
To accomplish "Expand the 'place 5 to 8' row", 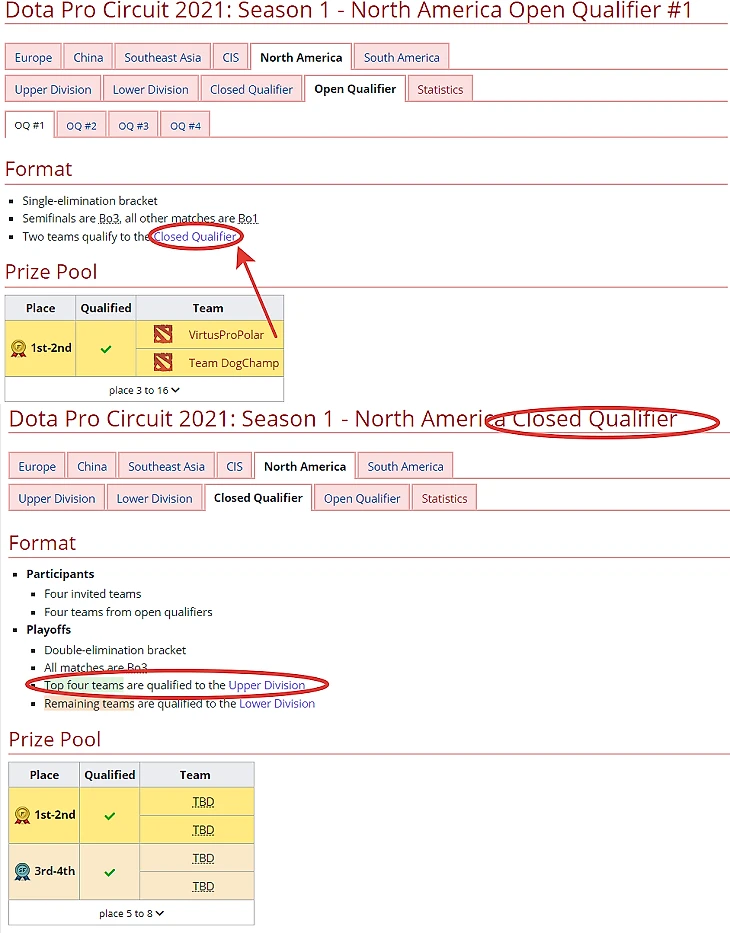I will (x=131, y=913).
